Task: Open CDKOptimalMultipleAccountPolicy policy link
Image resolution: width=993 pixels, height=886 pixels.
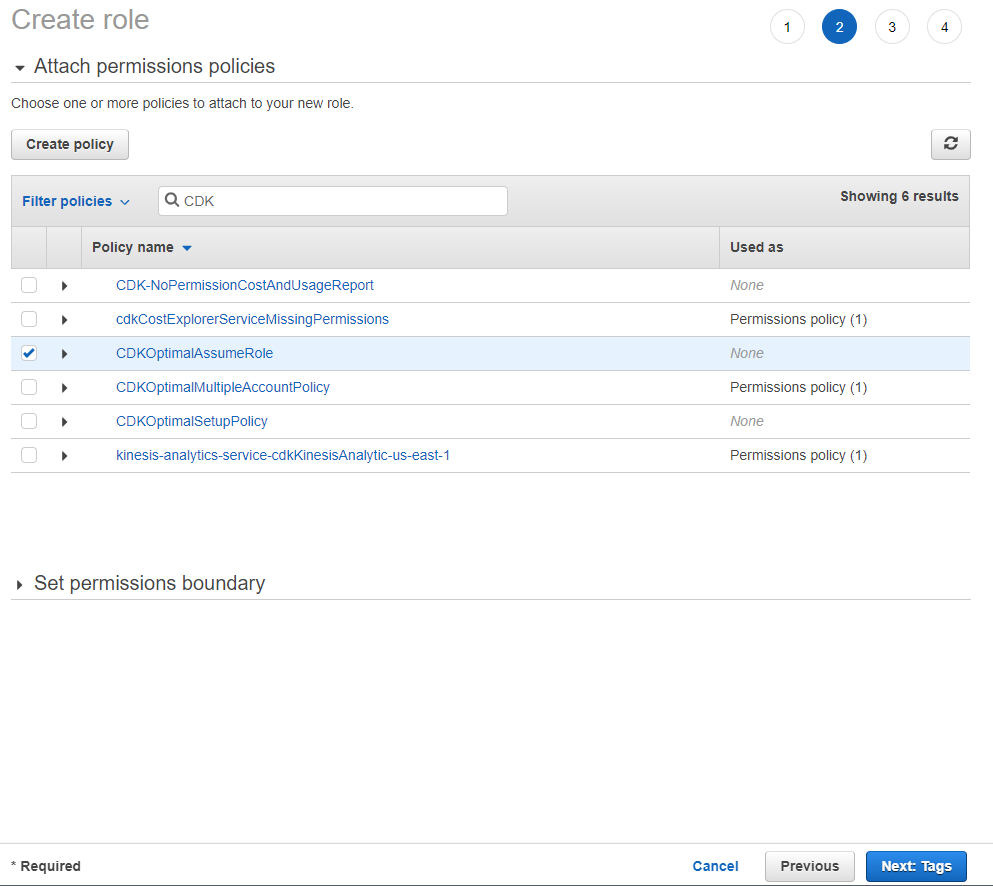Action: 223,387
